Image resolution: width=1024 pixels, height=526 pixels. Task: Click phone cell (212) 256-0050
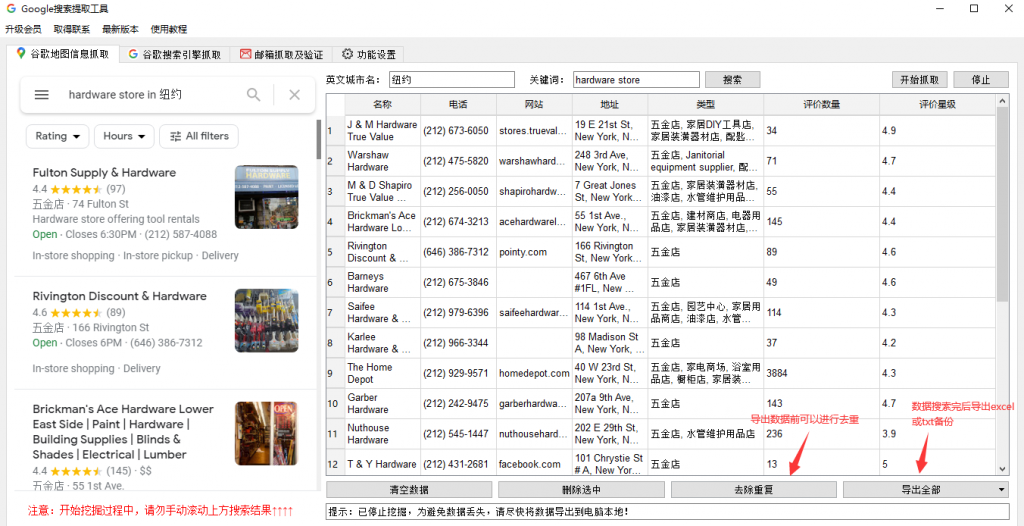click(x=458, y=191)
